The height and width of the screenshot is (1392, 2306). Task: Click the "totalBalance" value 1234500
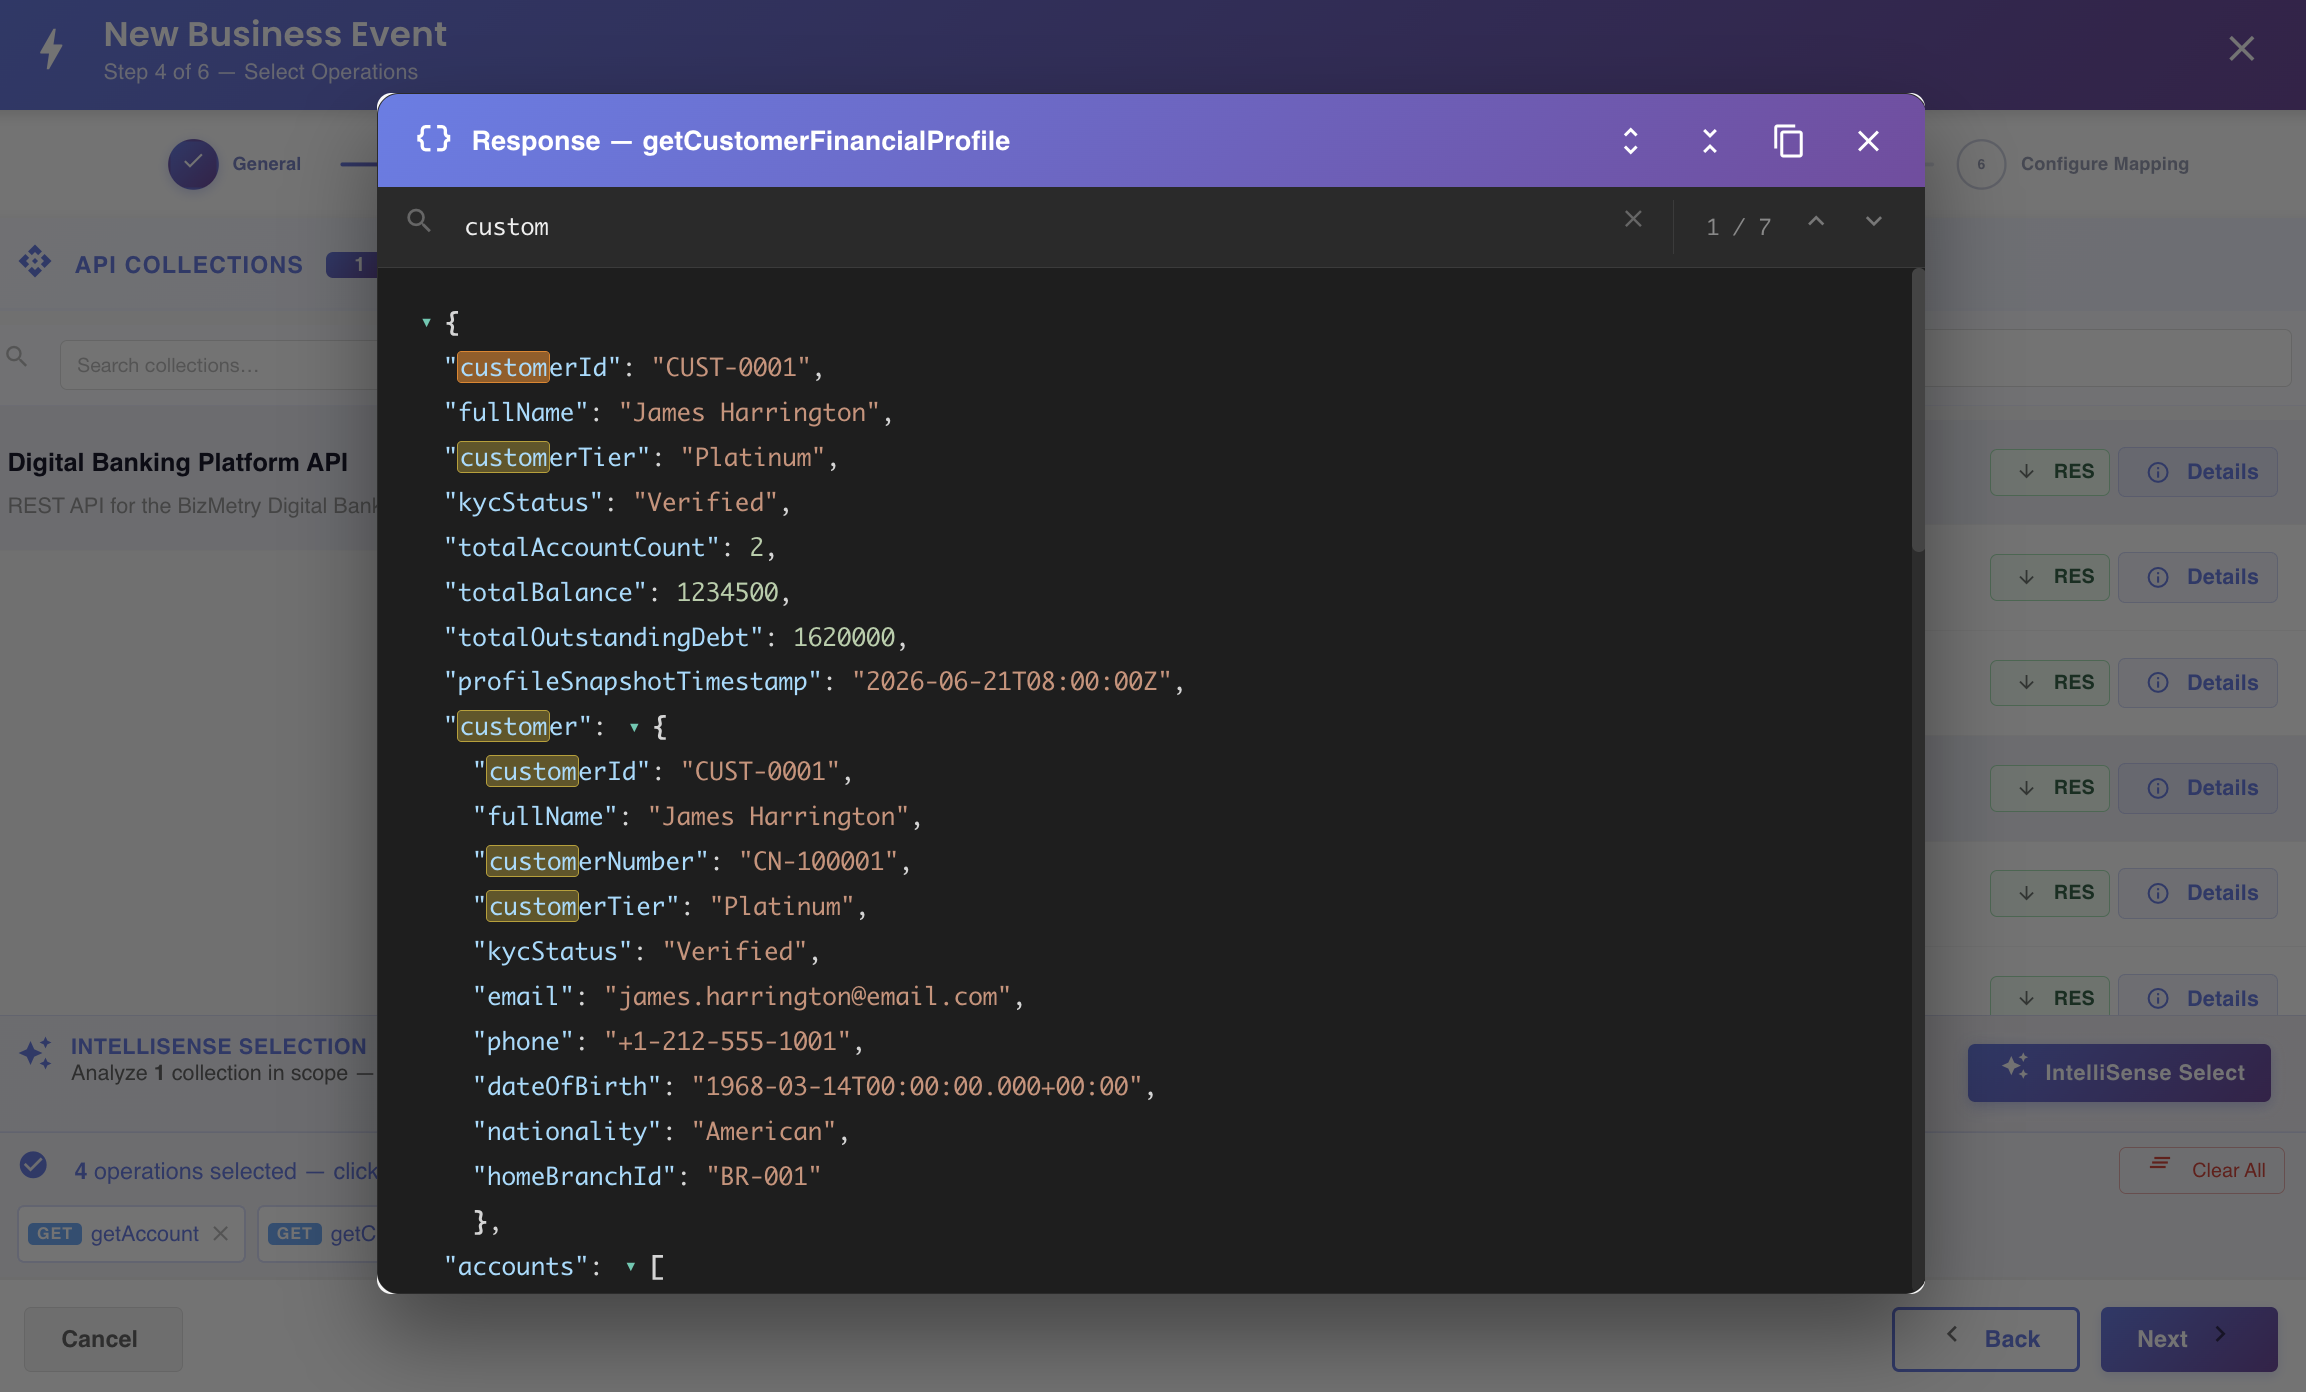(x=727, y=593)
